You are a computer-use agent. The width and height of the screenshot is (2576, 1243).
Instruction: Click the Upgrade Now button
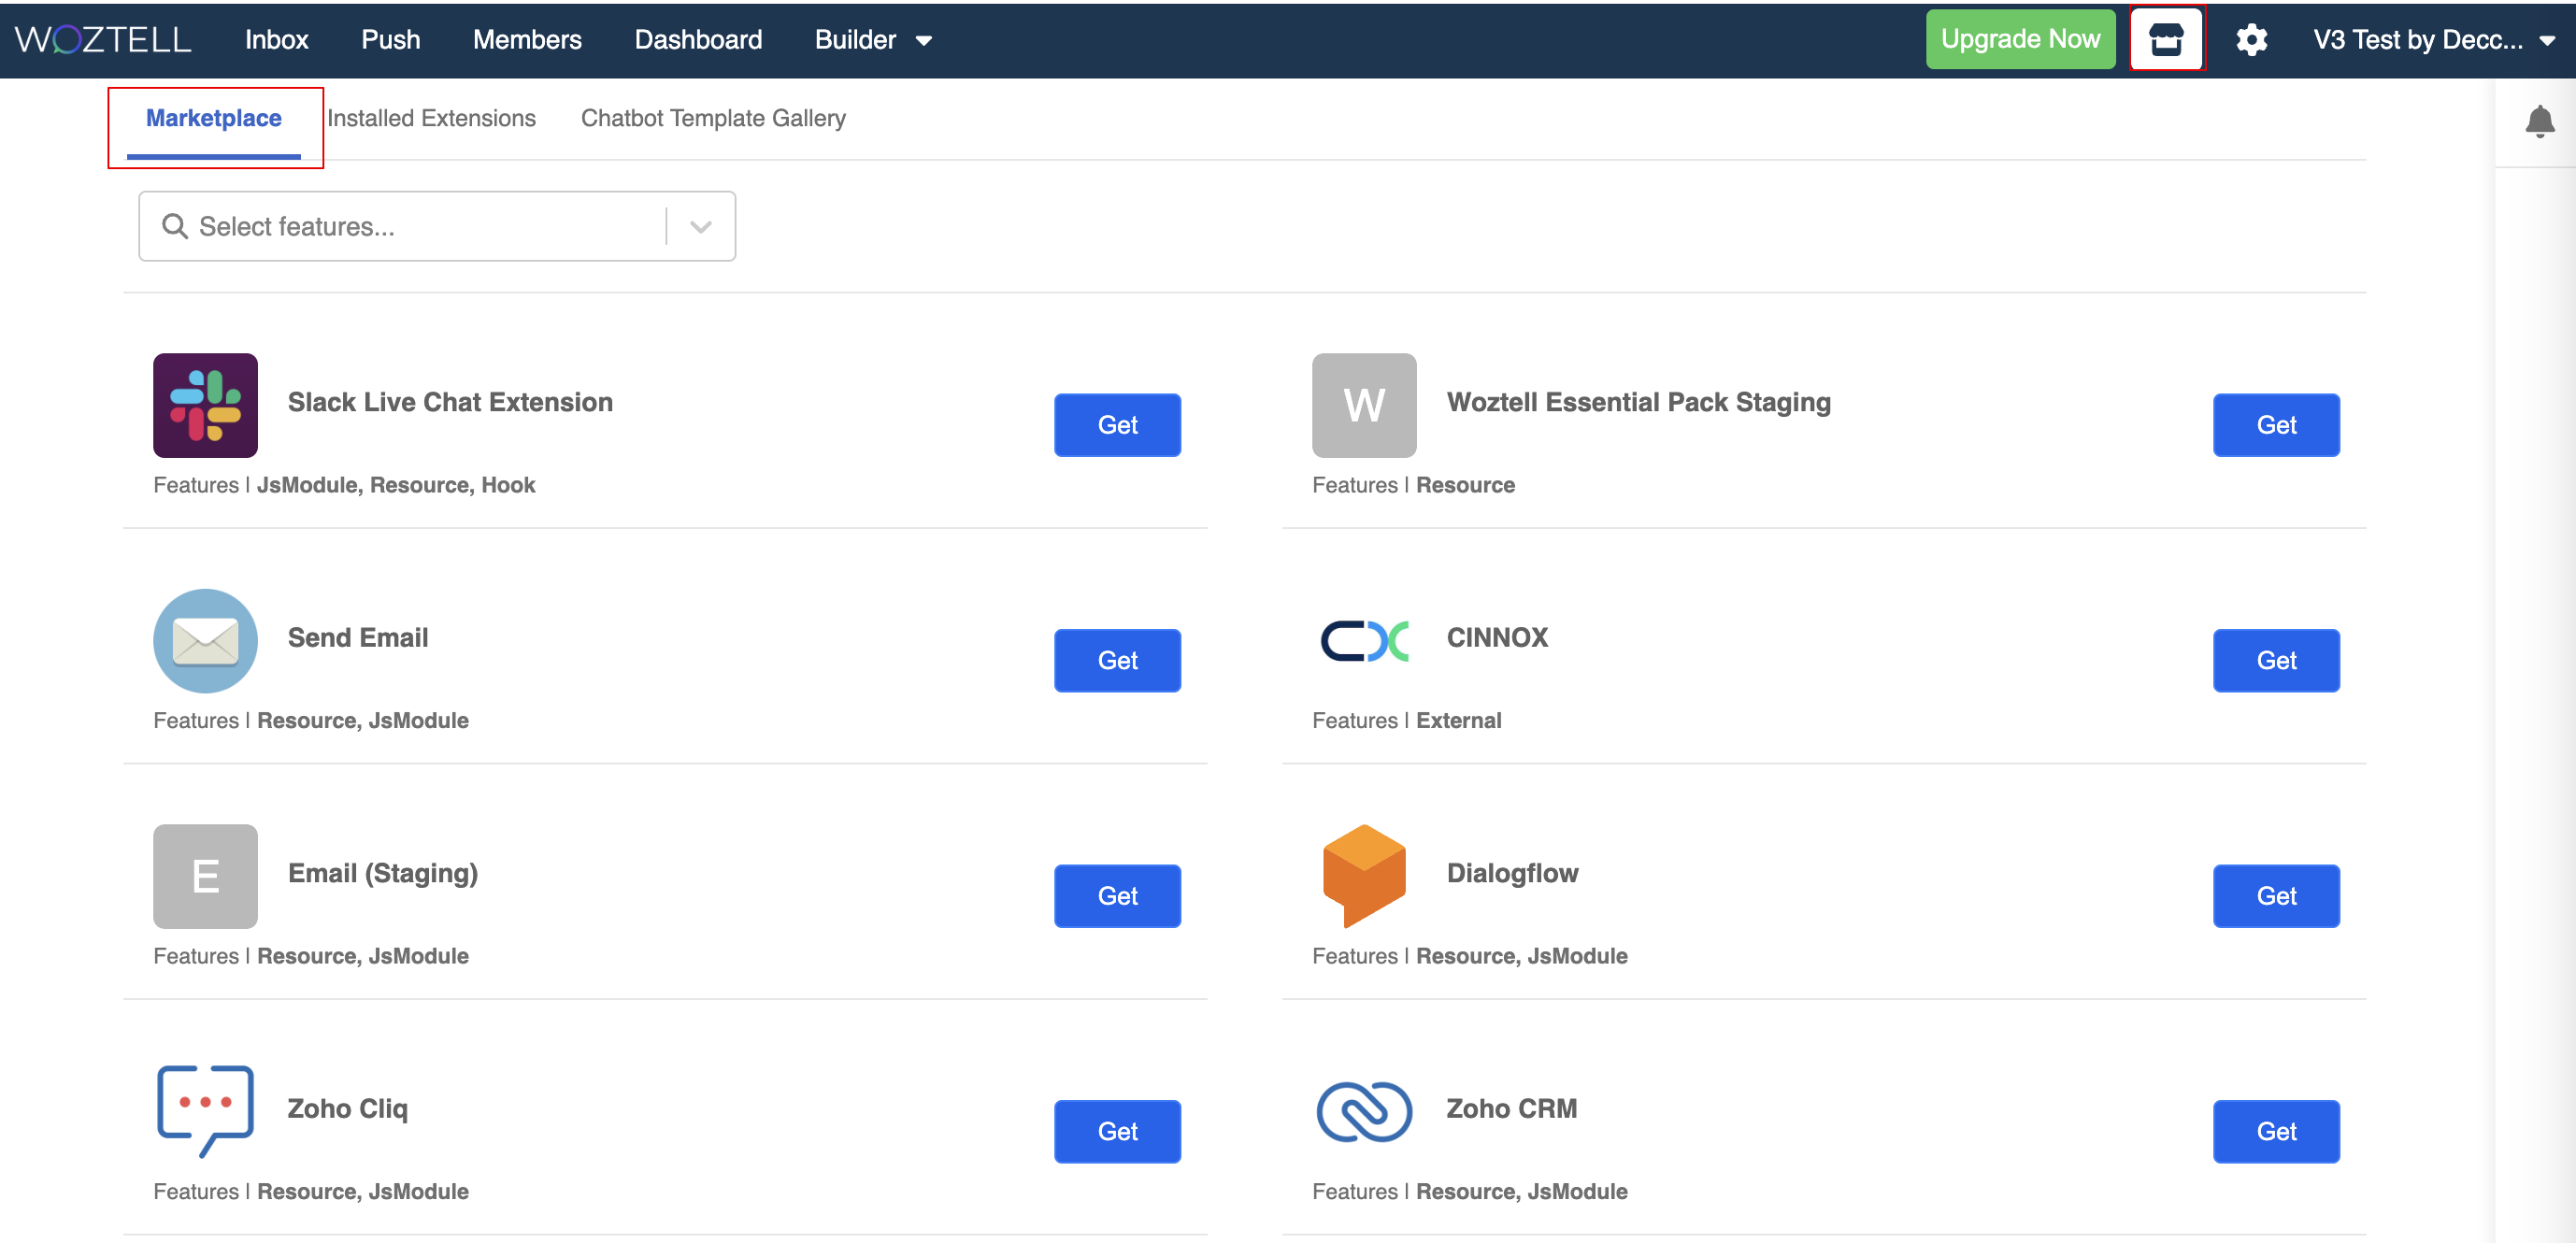[x=2019, y=39]
